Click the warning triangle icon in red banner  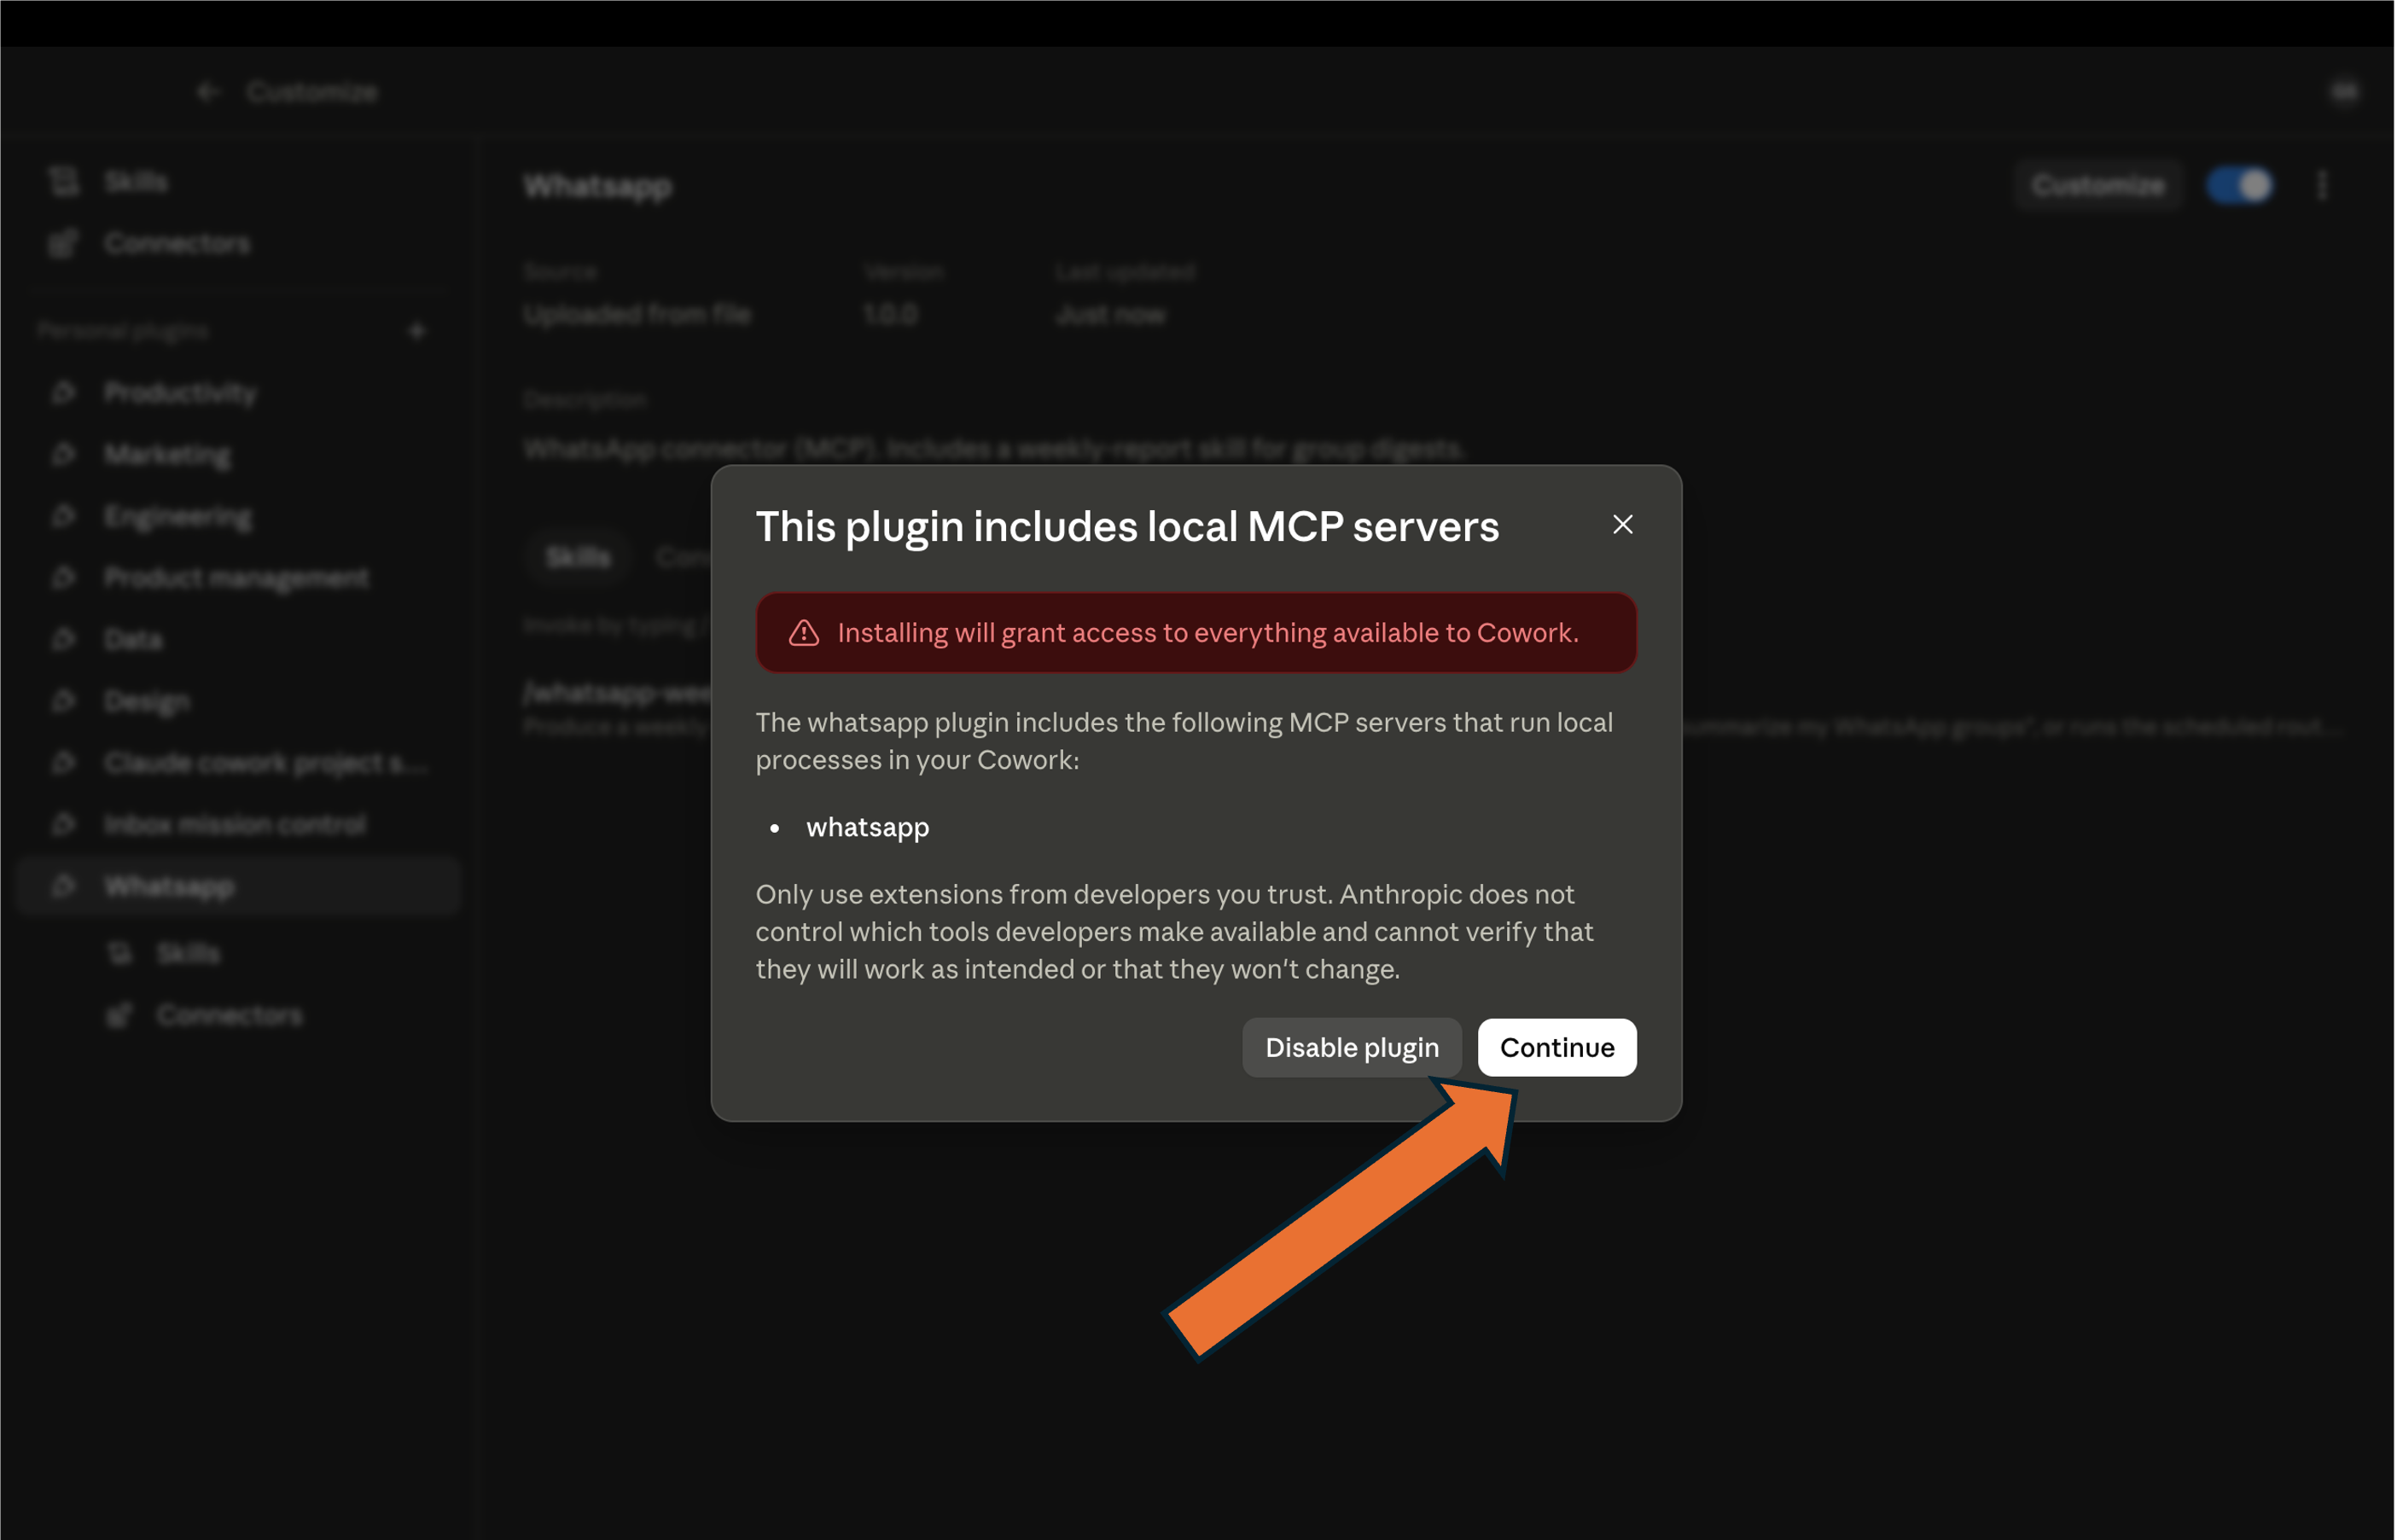point(804,632)
